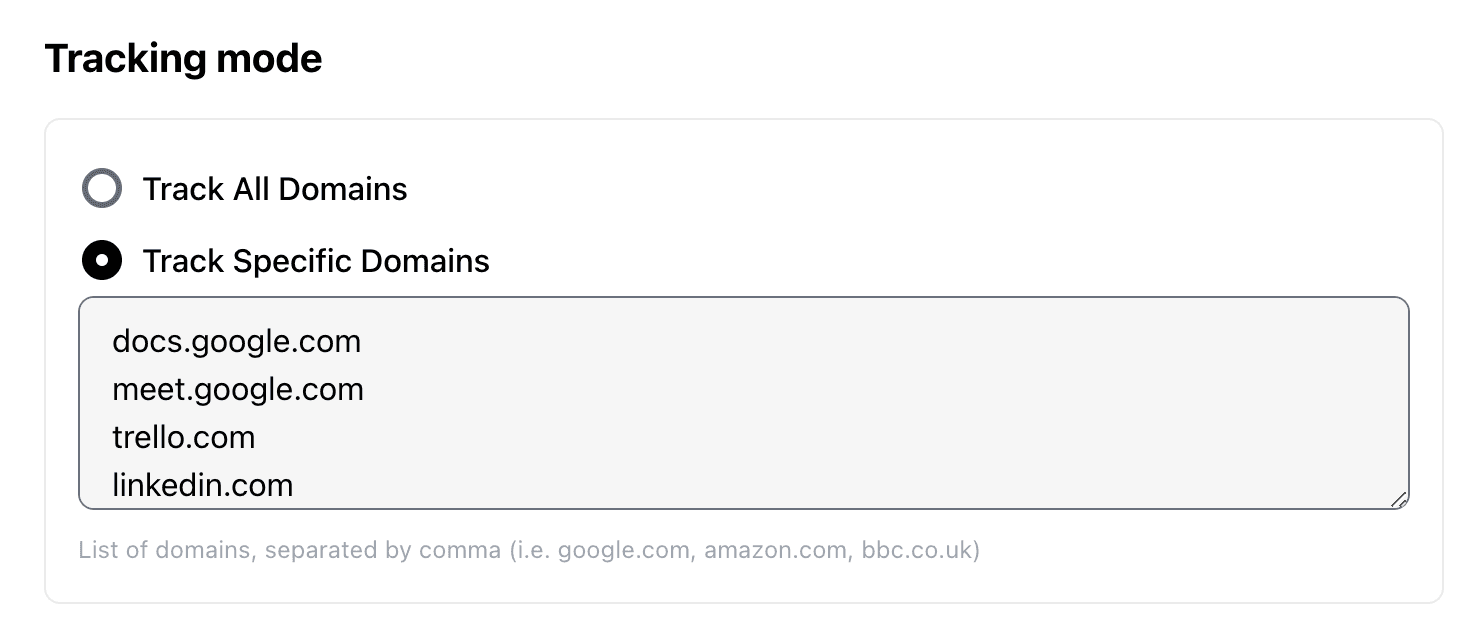This screenshot has height=632, width=1484.
Task: Place cursor on the trello.com entry
Action: click(184, 437)
